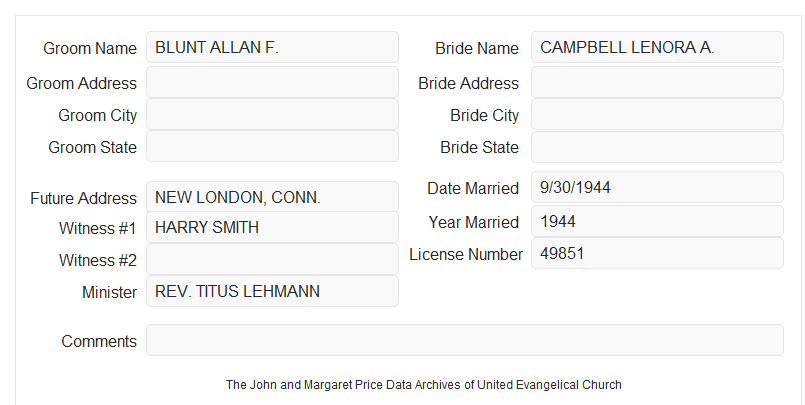This screenshot has height=405, width=805.
Task: Click the License Number field
Action: 657,253
